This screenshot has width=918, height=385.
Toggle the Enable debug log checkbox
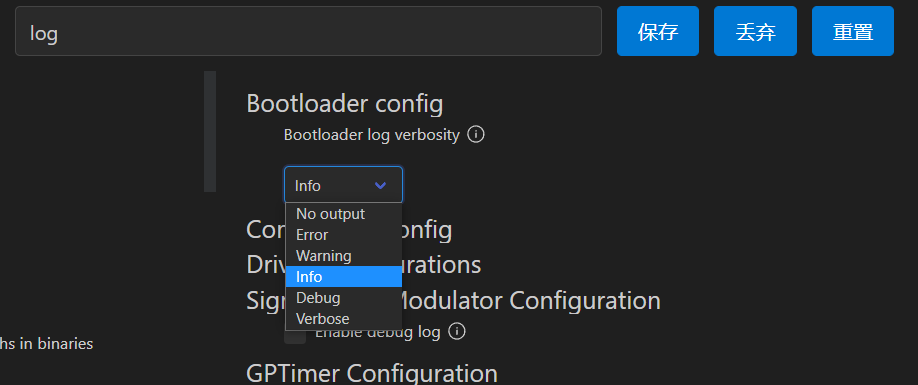(295, 336)
